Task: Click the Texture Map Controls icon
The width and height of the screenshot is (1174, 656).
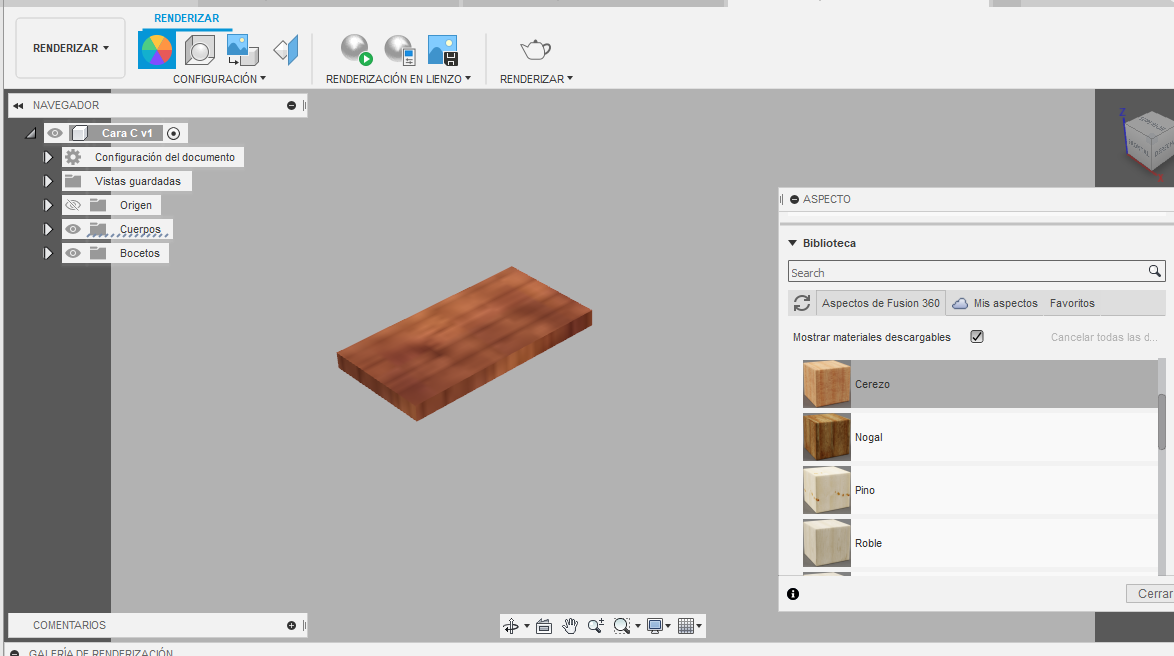Action: 286,50
